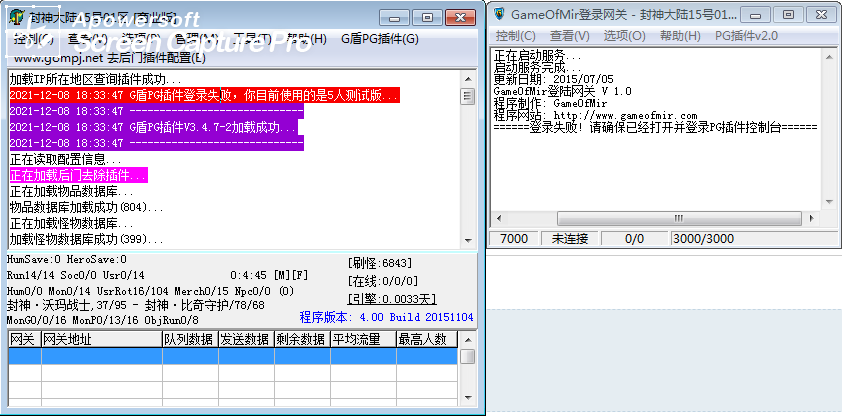Click the server log scrollbar up arrow
The height and width of the screenshot is (418, 842).
468,79
